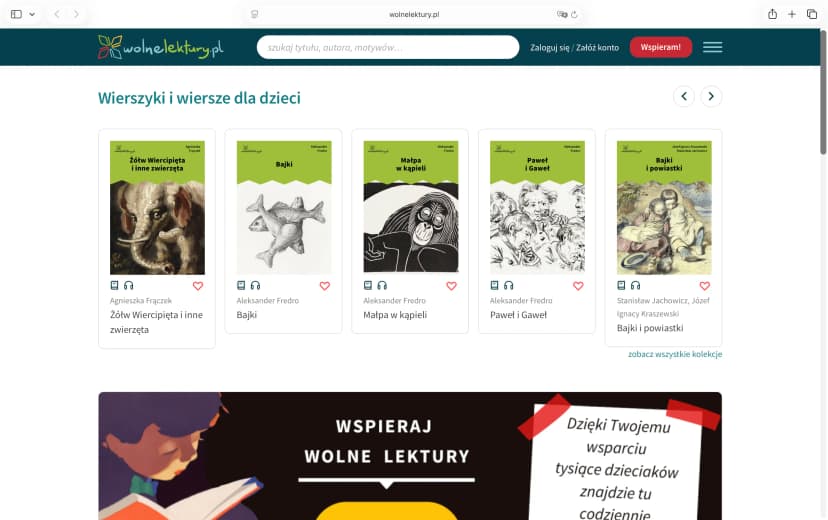Click headphones audiobook icon under Bajki

pyautogui.click(x=256, y=286)
